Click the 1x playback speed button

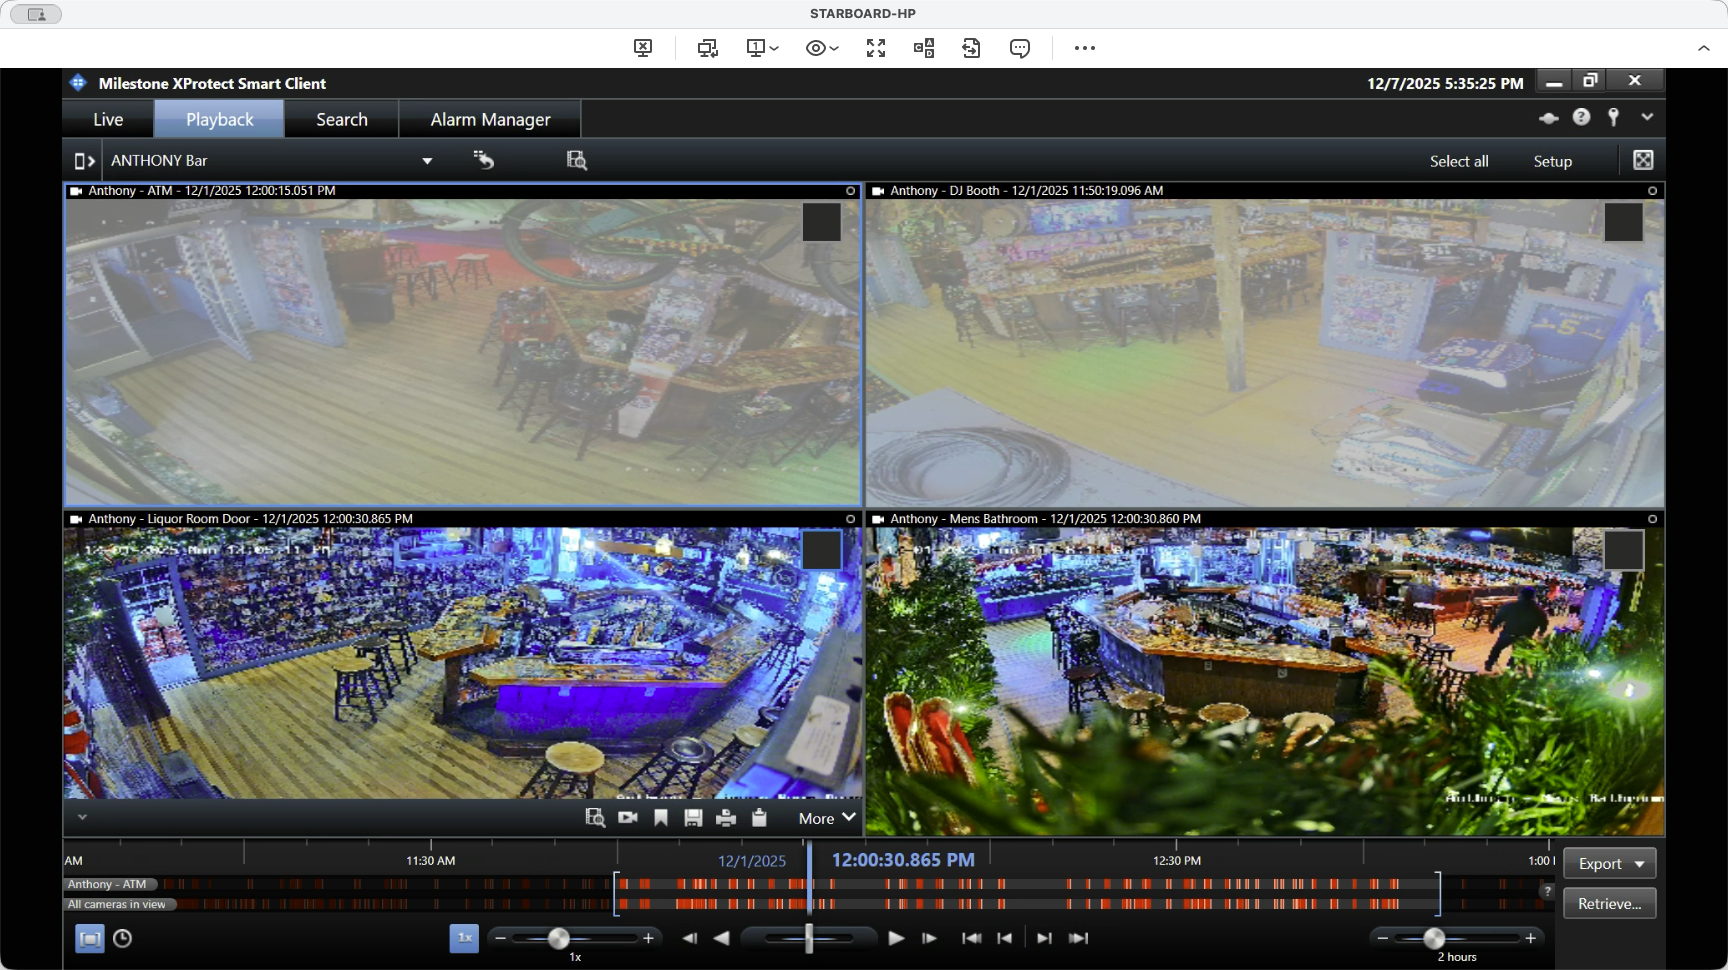tap(464, 938)
